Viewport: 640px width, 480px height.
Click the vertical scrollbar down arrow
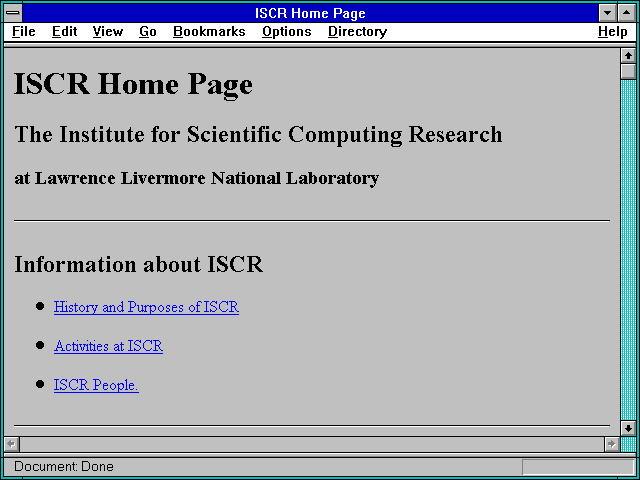[x=628, y=428]
